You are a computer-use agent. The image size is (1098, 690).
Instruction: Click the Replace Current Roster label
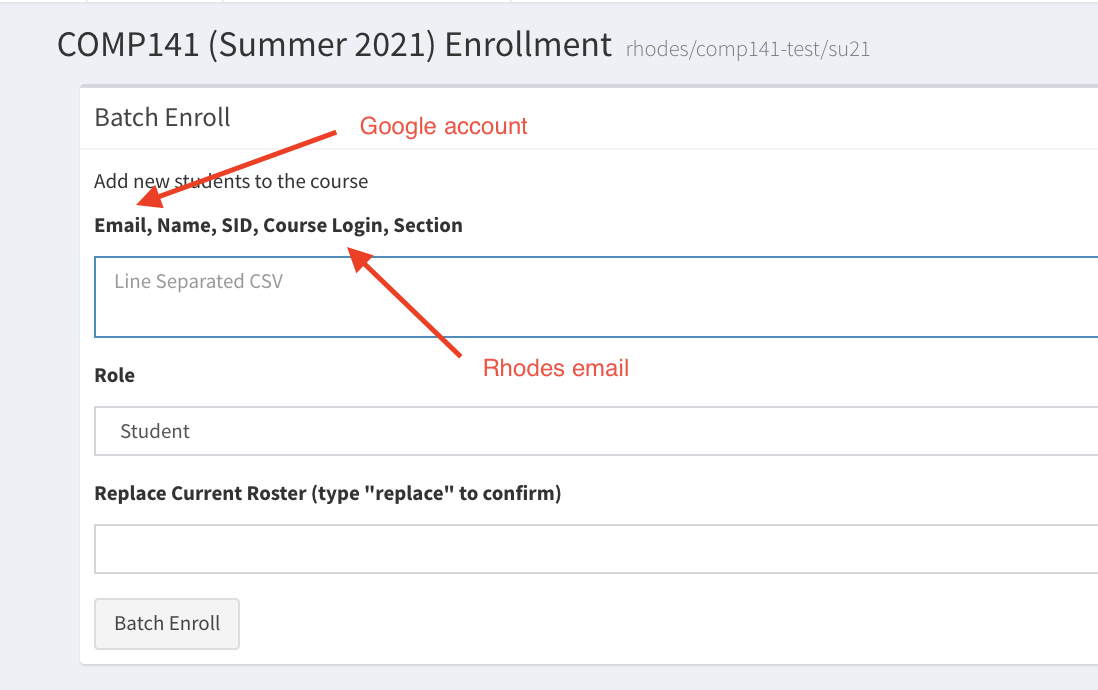pos(327,493)
